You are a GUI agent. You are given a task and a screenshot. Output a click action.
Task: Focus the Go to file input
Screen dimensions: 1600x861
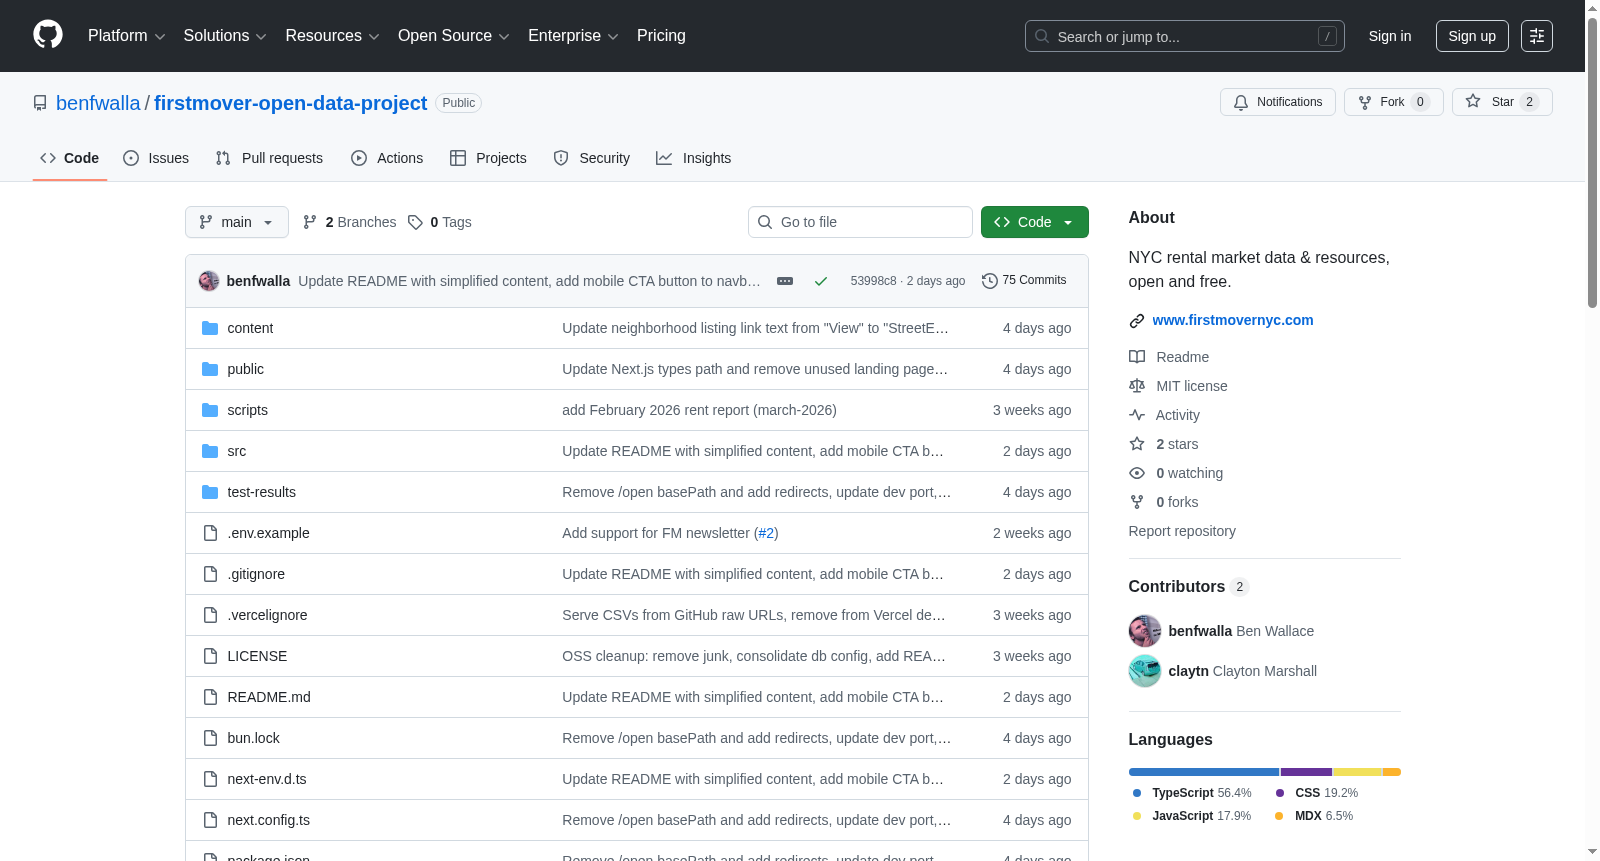click(x=860, y=222)
